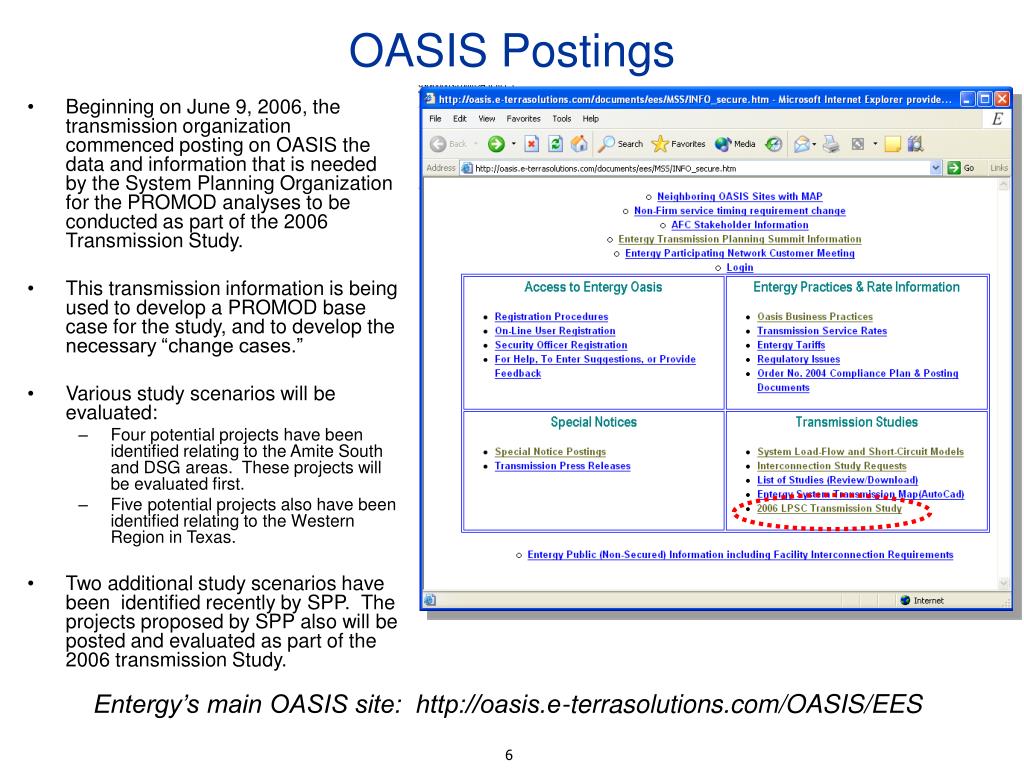Open the Edit menu

point(460,119)
